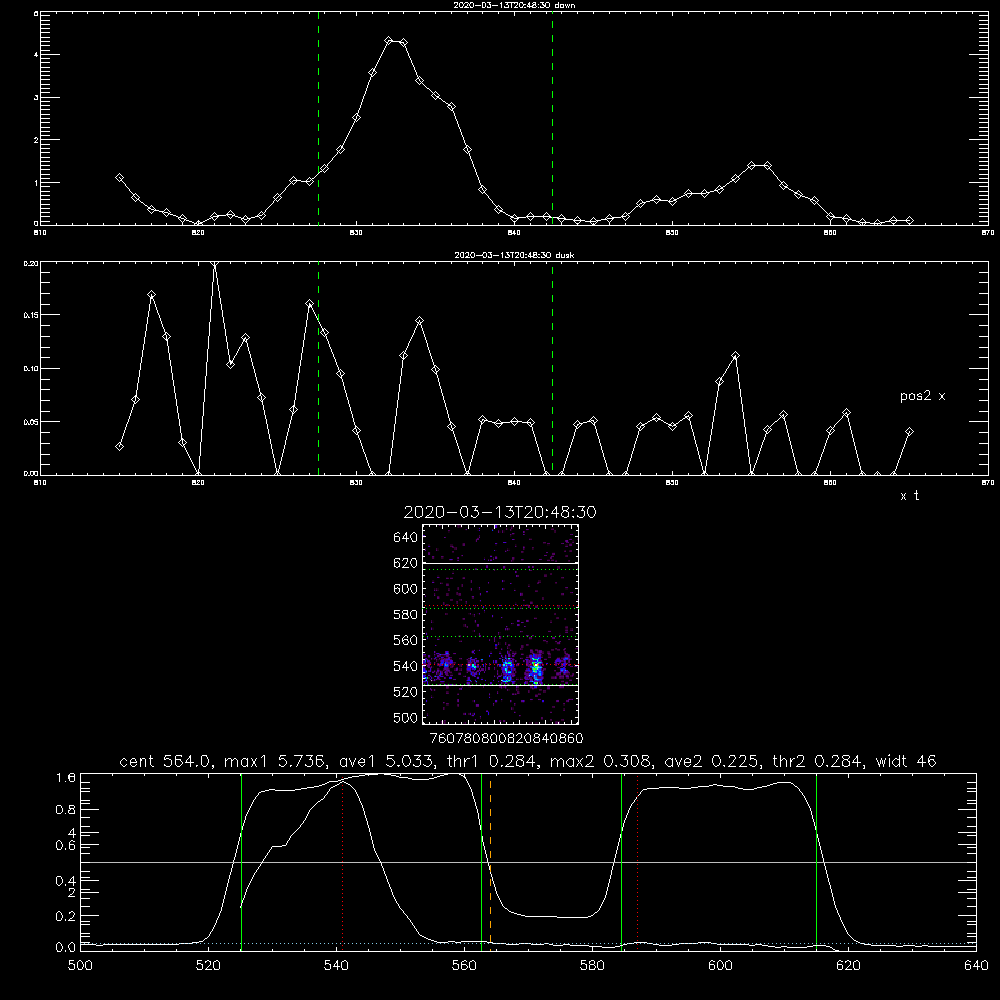Click the timestamp title above the spectrogram image
Image resolution: width=1000 pixels, height=1000 pixels.
(500, 512)
